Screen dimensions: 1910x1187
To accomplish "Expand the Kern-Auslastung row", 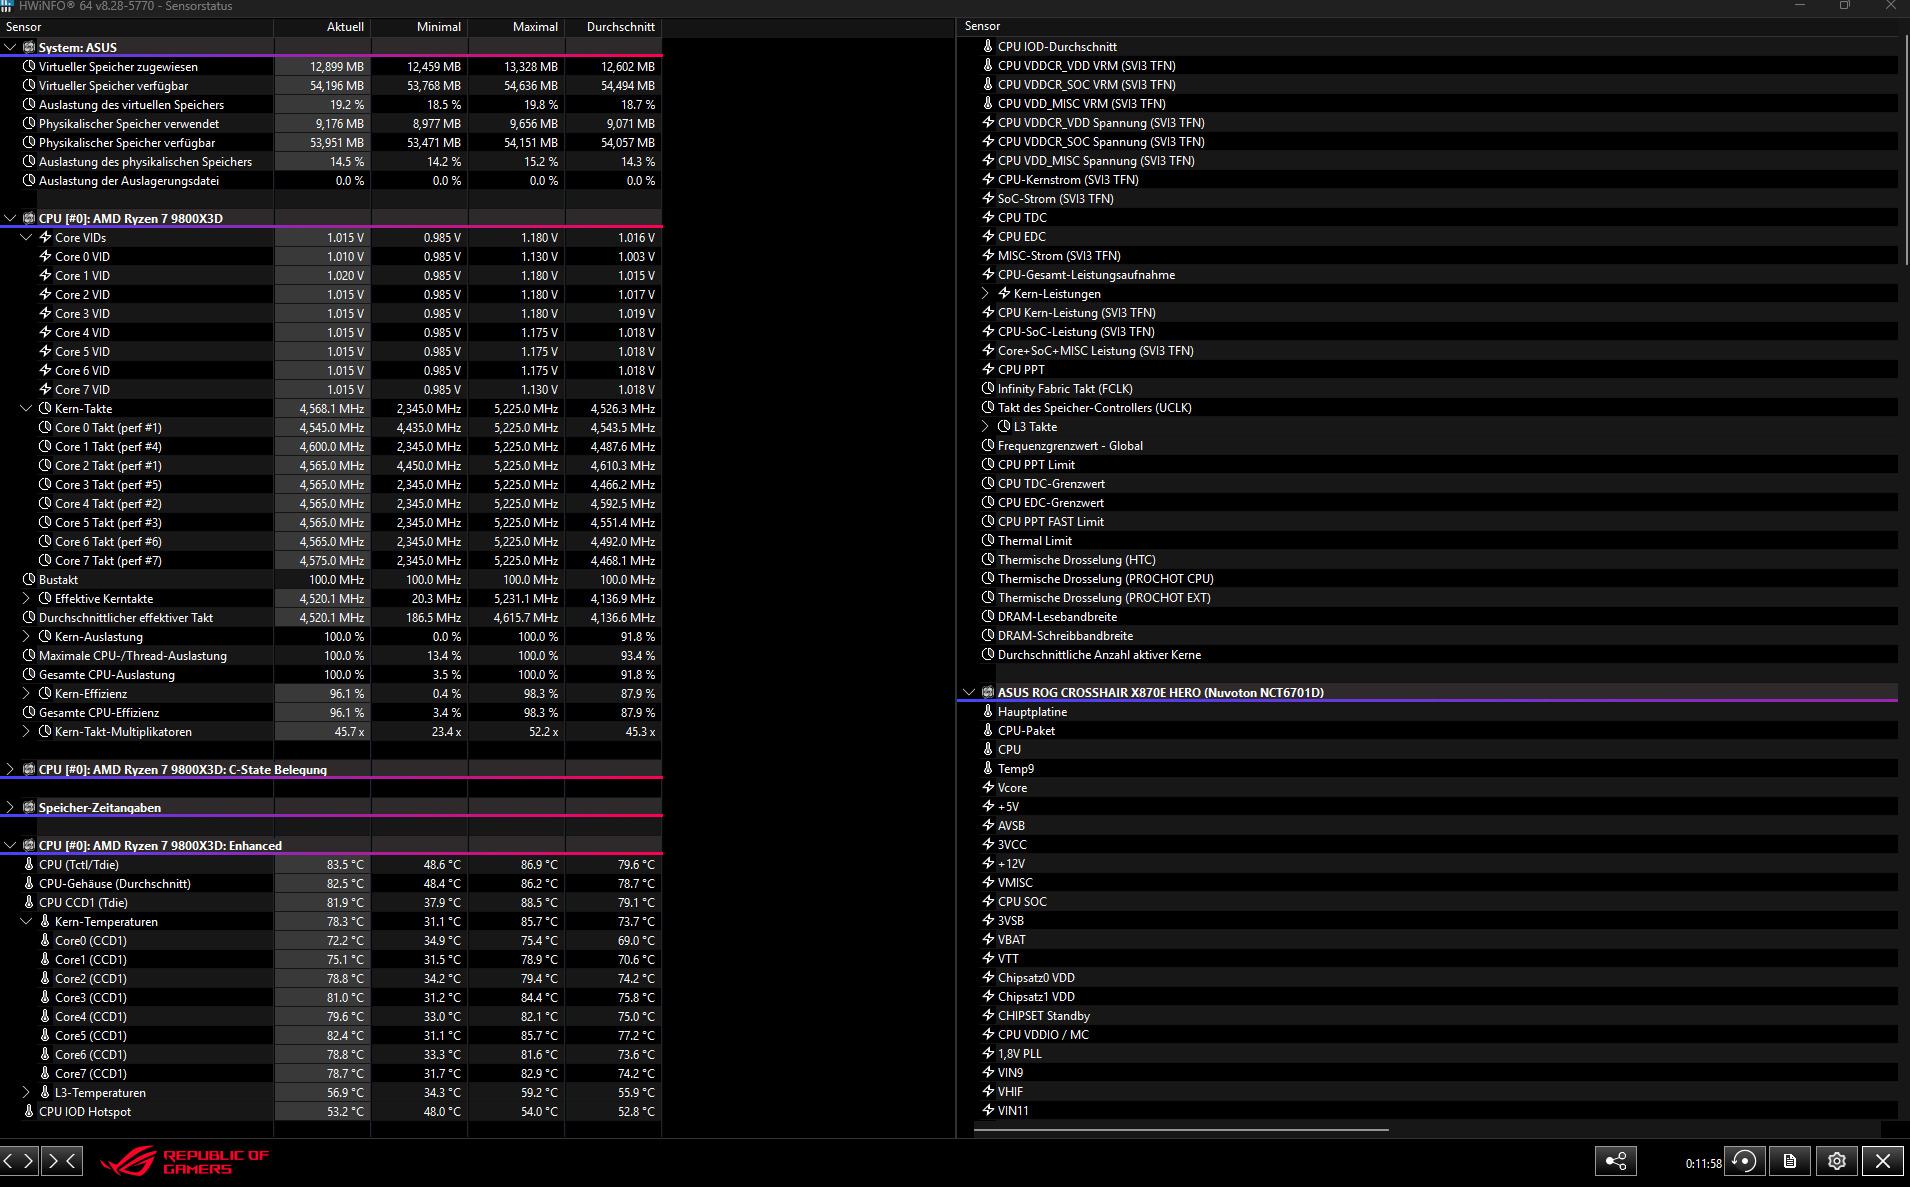I will [26, 636].
